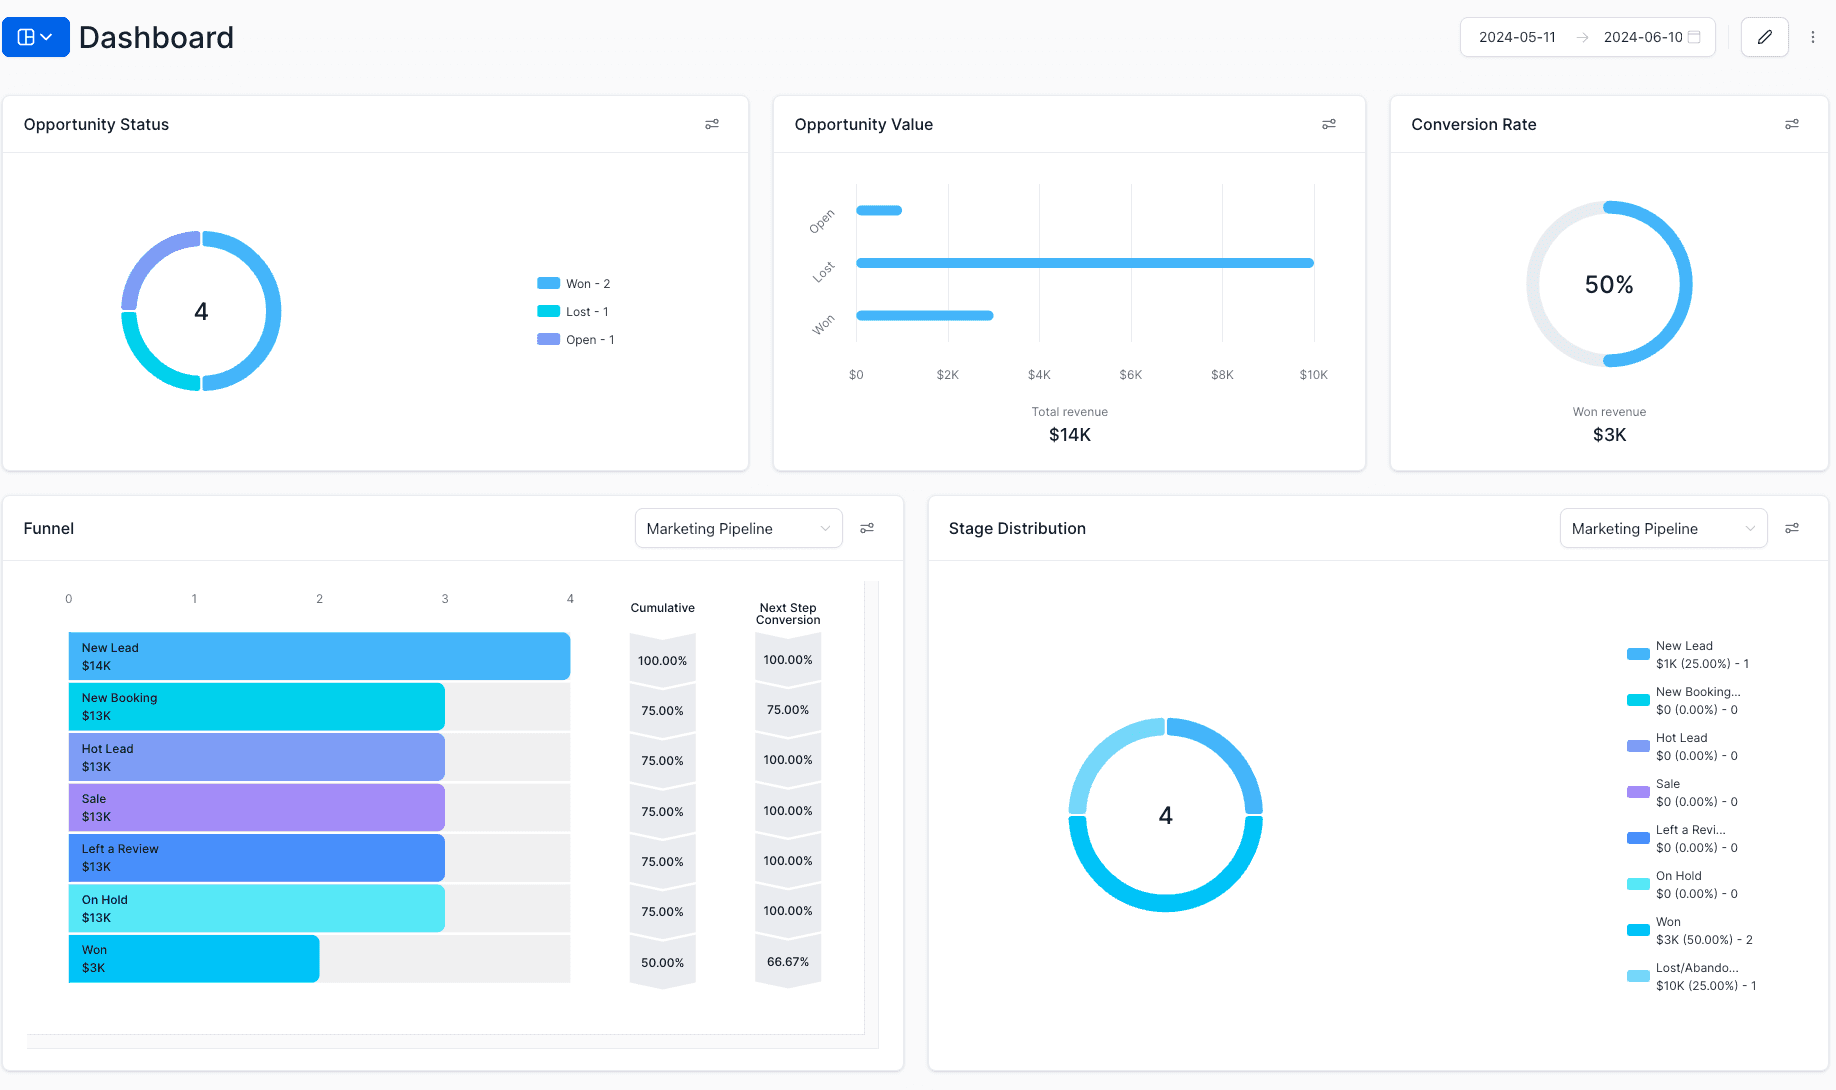Click the pencil edit dashboard icon
This screenshot has height=1090, width=1836.
pyautogui.click(x=1764, y=36)
